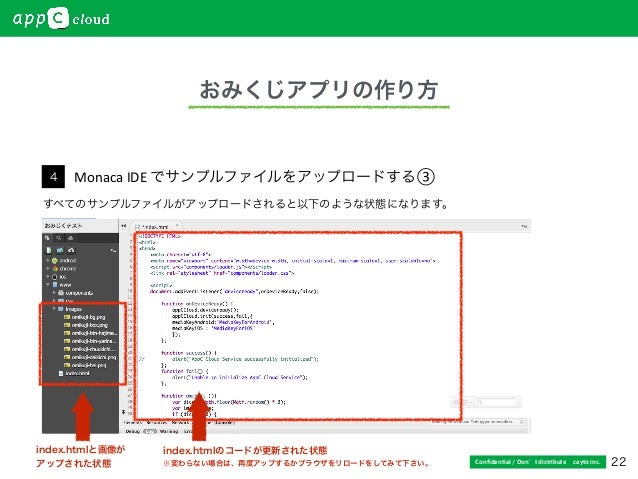This screenshot has height=479, width=638.
Task: Select the images folder label
Action: click(74, 309)
